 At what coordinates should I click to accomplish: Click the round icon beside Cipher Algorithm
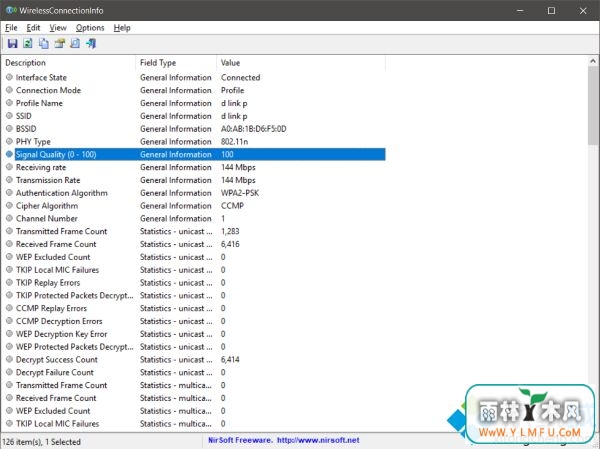pyautogui.click(x=10, y=206)
